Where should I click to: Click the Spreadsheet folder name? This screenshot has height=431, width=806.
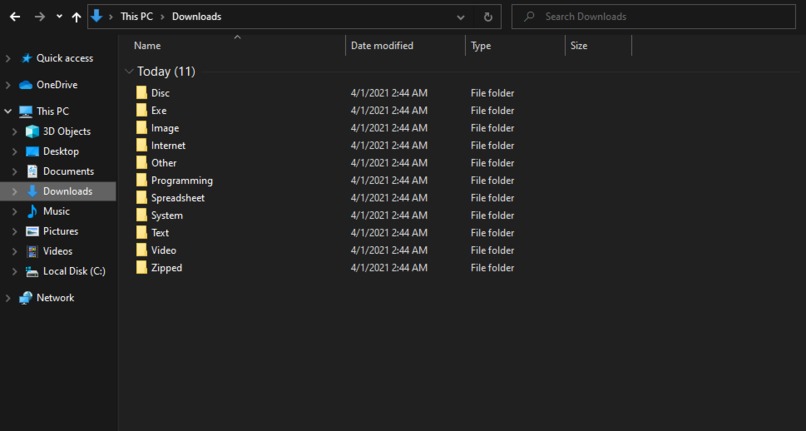click(178, 198)
